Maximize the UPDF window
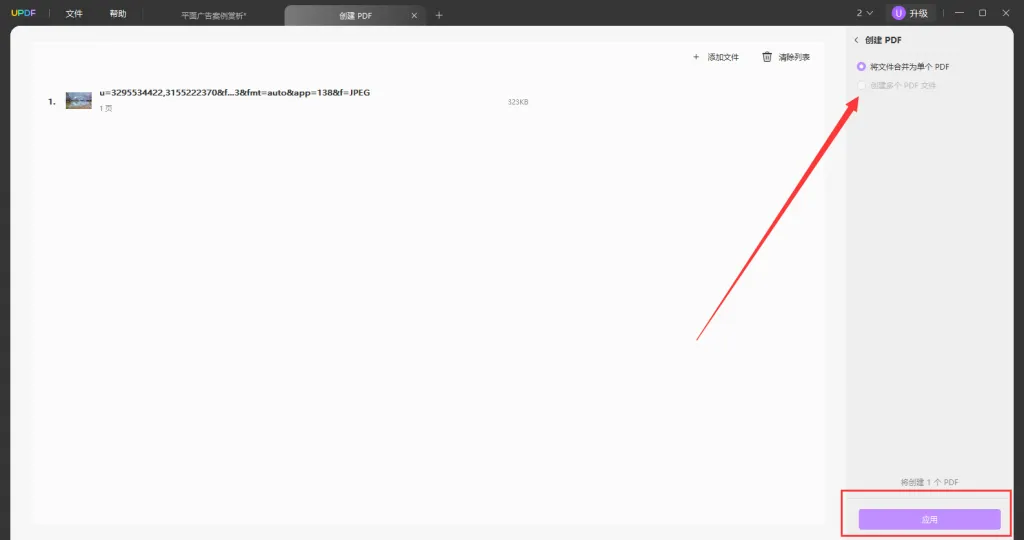 point(982,13)
